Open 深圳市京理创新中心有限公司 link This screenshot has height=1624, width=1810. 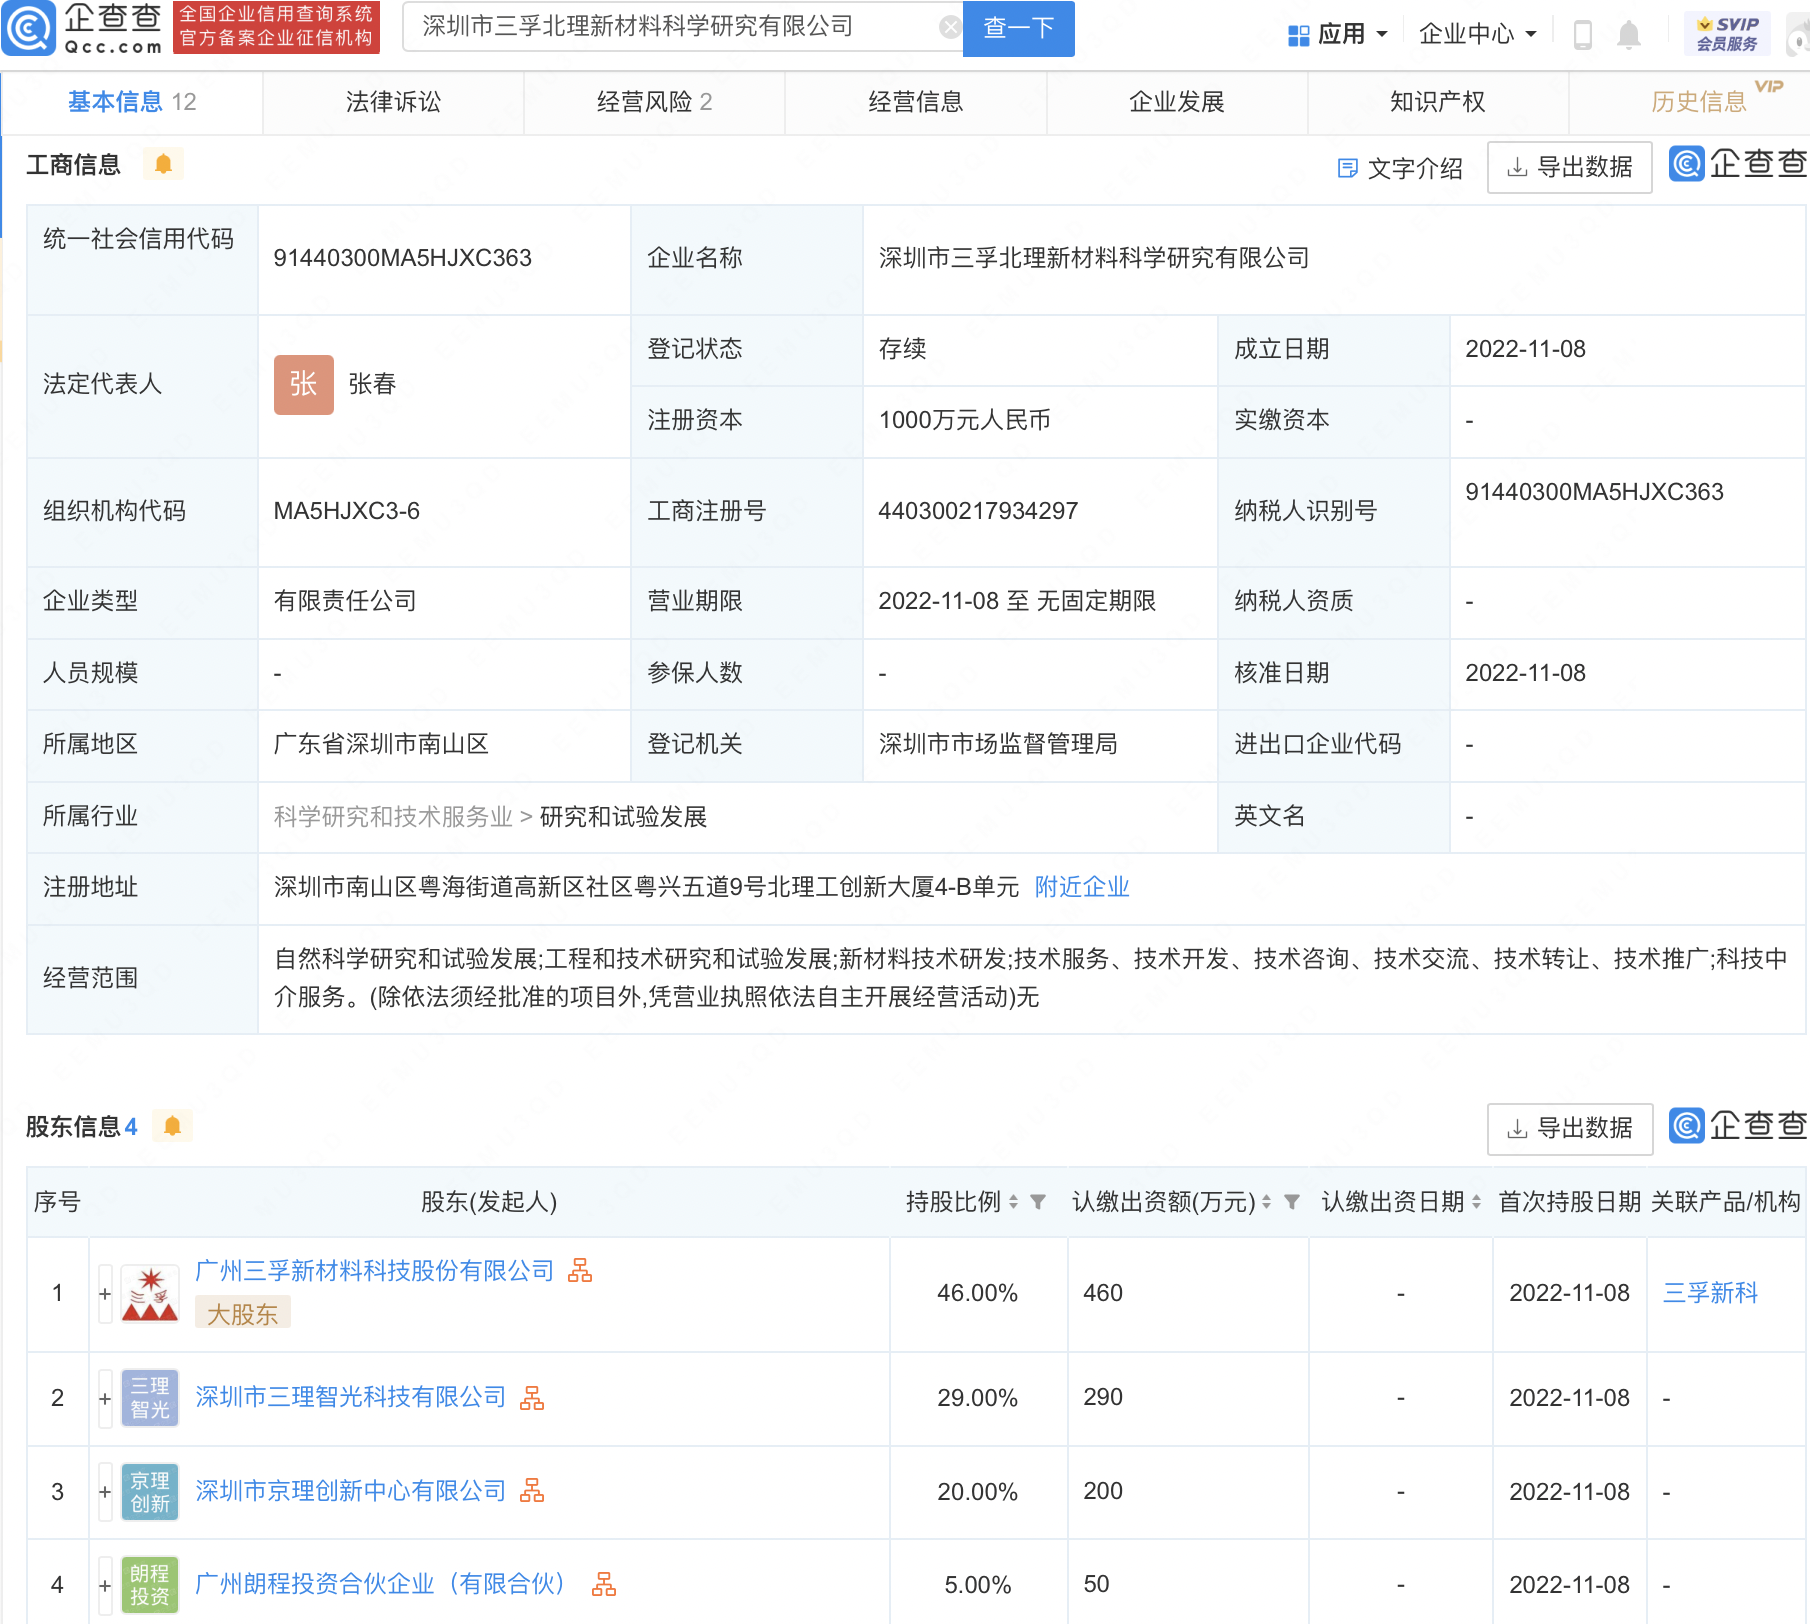pos(351,1491)
